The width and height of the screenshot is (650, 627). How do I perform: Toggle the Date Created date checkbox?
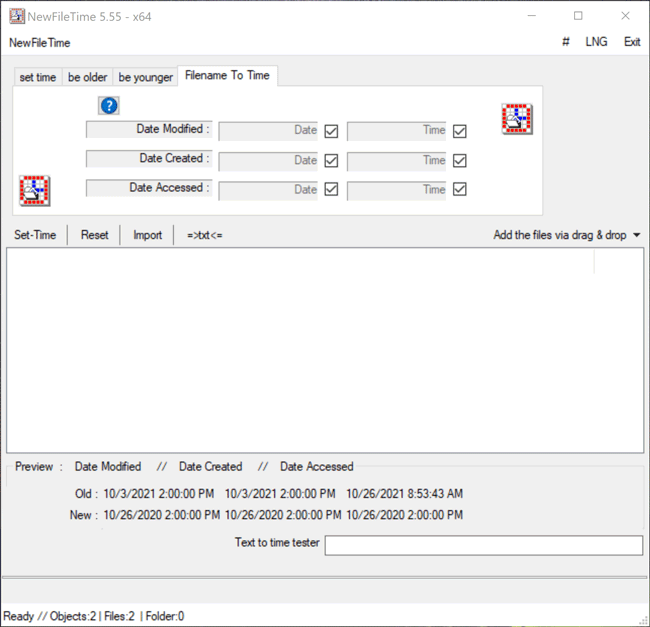point(331,160)
